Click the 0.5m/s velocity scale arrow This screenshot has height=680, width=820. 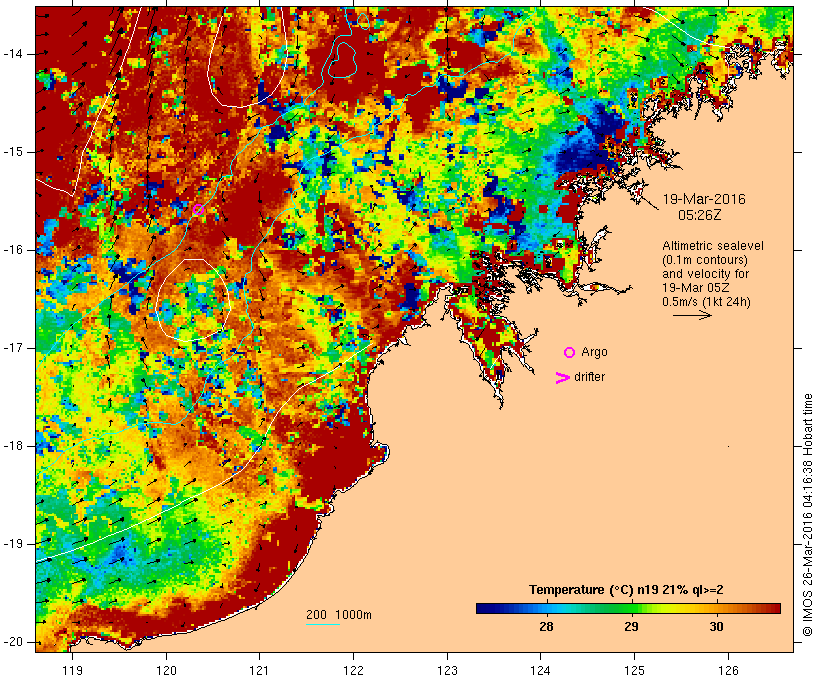tap(692, 315)
